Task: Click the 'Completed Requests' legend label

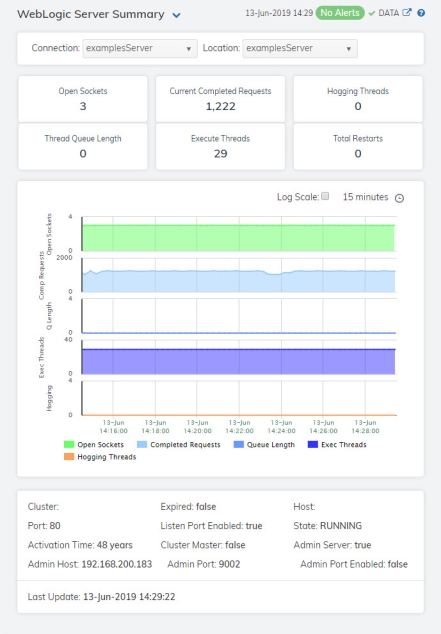Action: (186, 444)
